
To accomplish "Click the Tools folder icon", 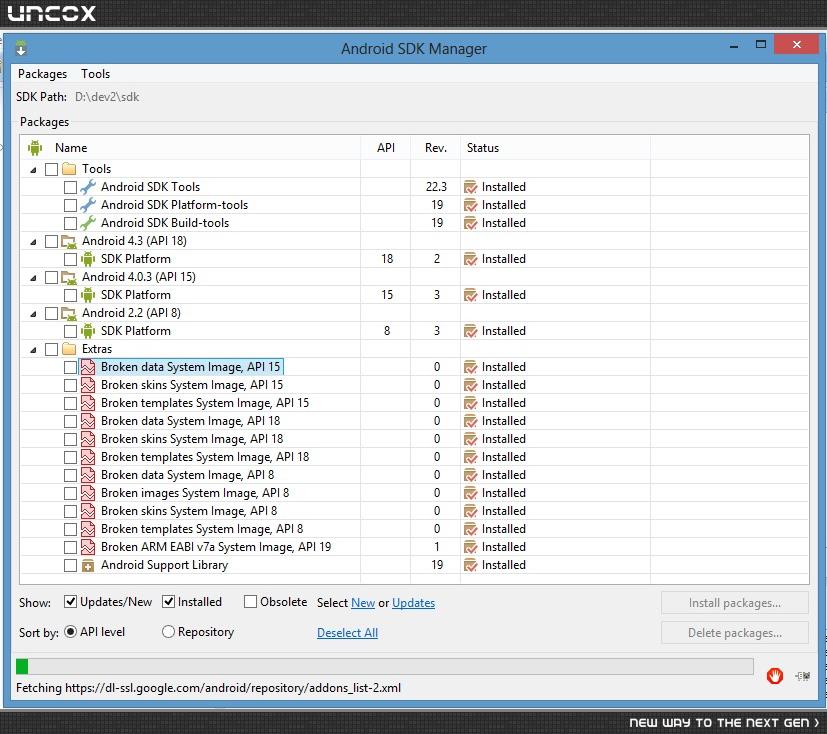I will tap(69, 169).
